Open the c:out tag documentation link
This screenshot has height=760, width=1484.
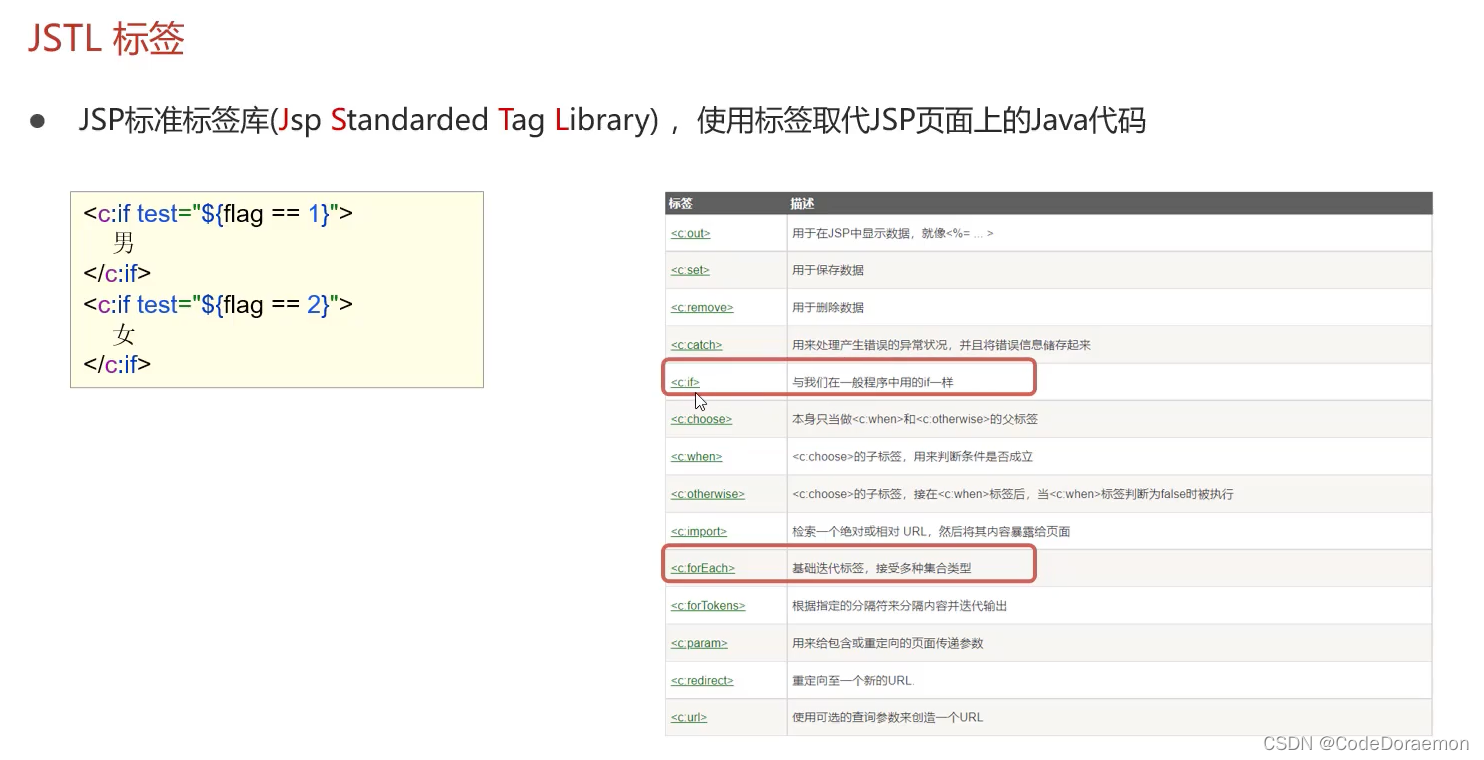pyautogui.click(x=690, y=233)
